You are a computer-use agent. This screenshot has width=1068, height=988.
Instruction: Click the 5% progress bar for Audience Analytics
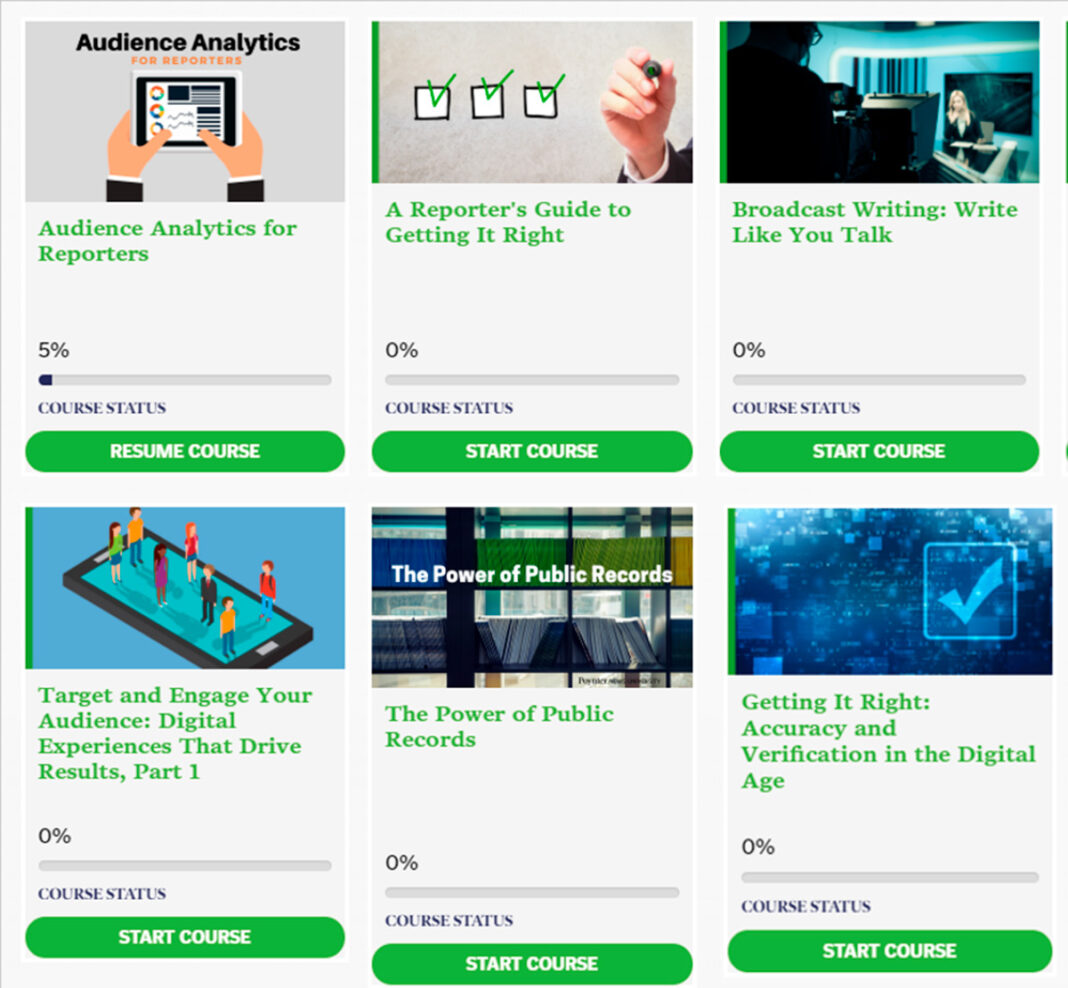[185, 380]
